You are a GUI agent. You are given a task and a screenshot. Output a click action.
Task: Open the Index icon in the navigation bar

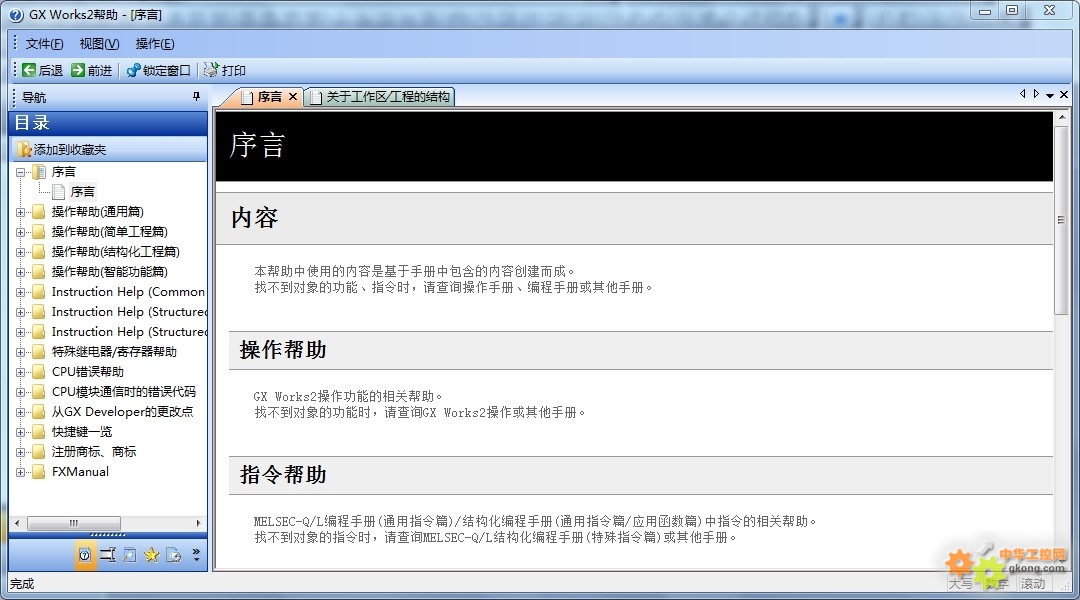point(107,555)
